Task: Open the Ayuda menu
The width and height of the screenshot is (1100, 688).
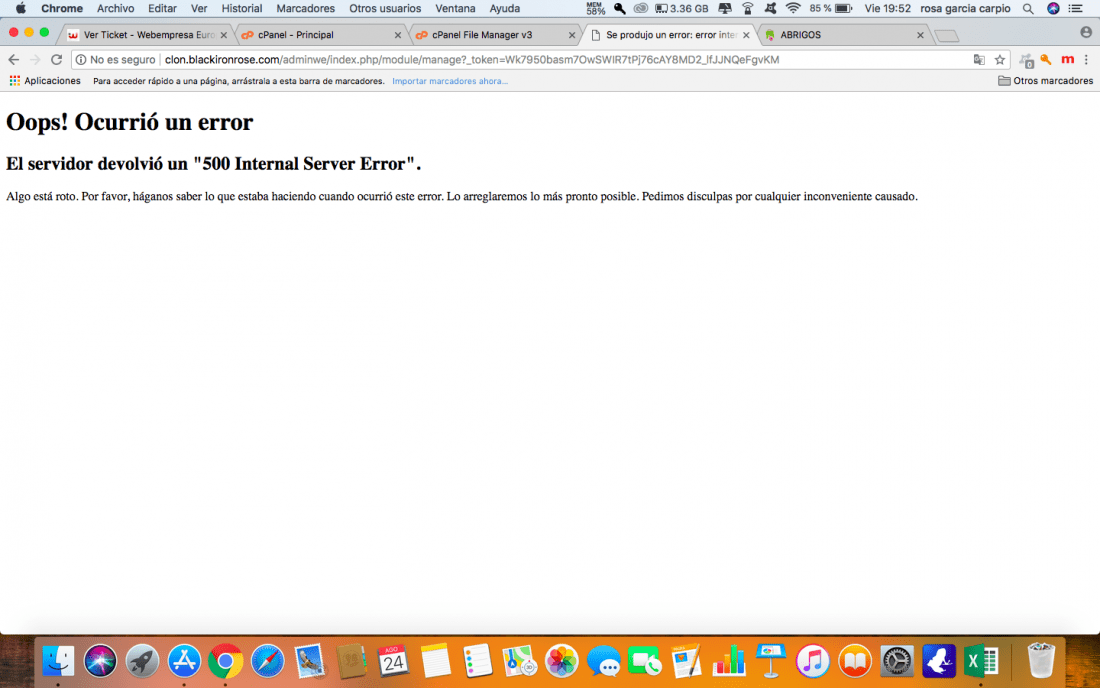Action: pyautogui.click(x=504, y=8)
